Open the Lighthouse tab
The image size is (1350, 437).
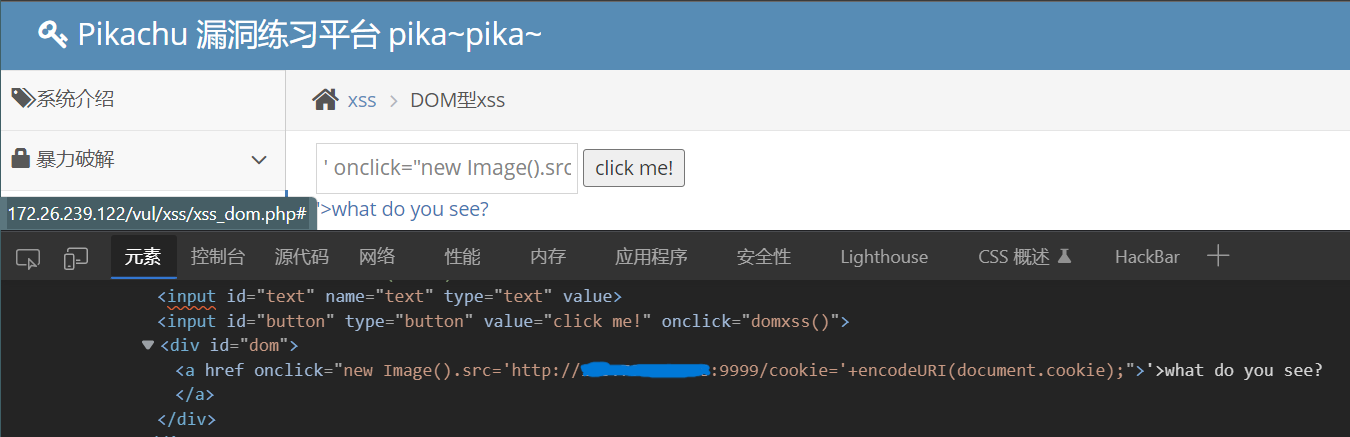[x=884, y=257]
